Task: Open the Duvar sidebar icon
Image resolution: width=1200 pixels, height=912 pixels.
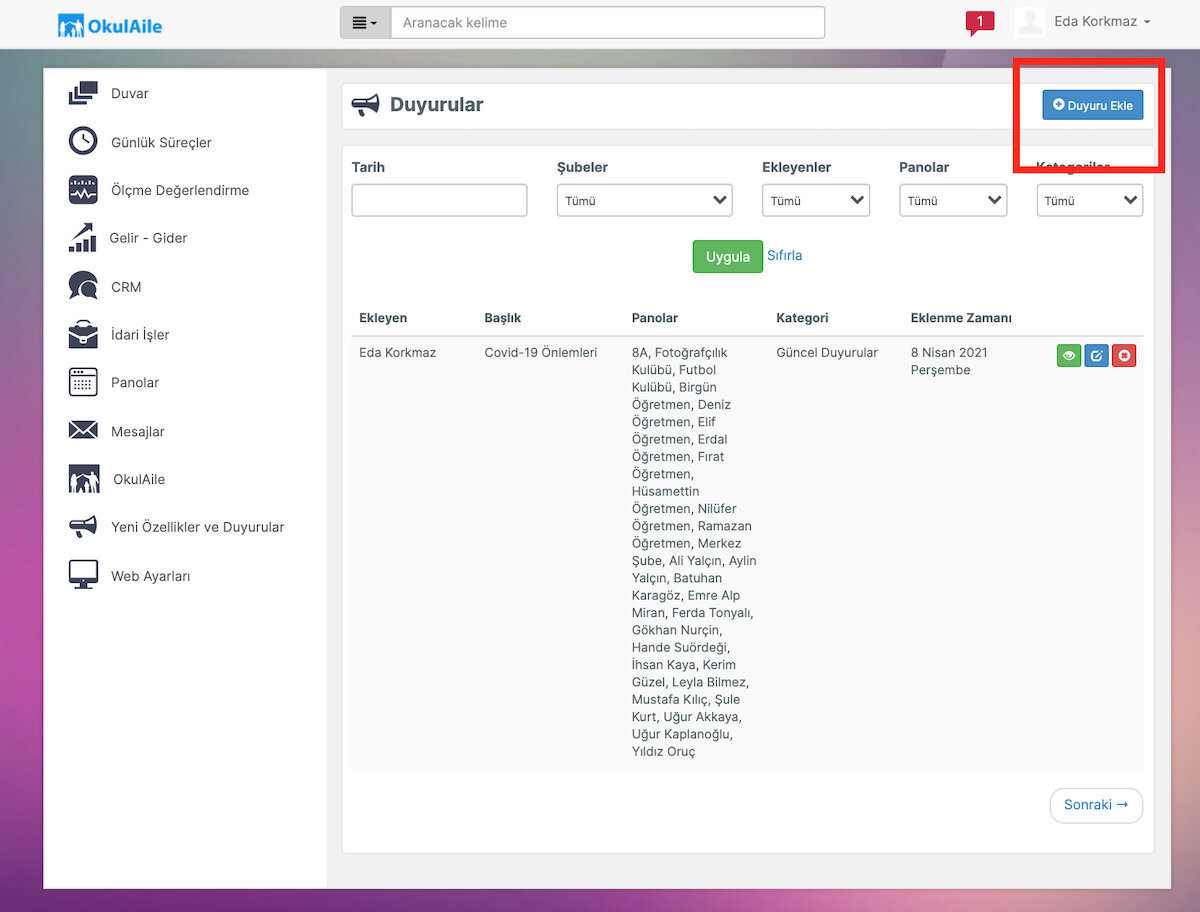Action: click(83, 93)
